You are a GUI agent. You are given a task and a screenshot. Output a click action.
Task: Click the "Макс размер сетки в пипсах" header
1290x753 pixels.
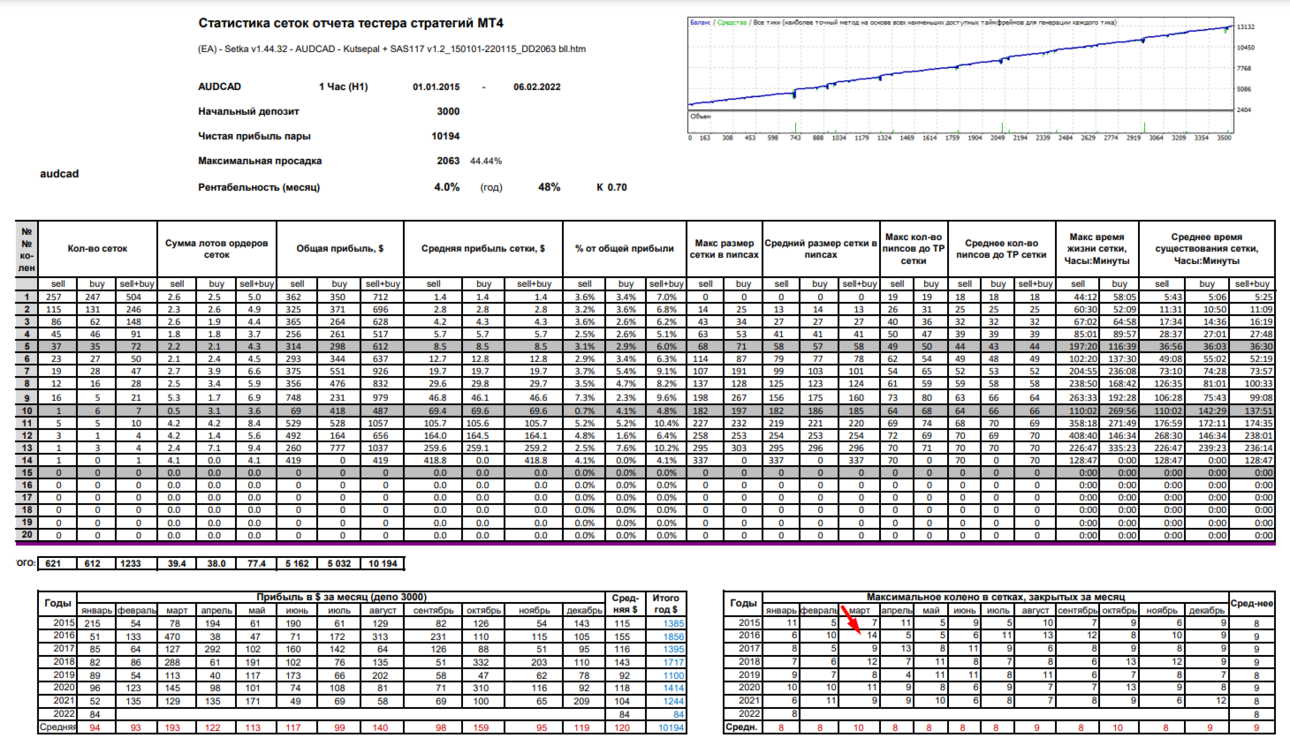click(x=725, y=248)
